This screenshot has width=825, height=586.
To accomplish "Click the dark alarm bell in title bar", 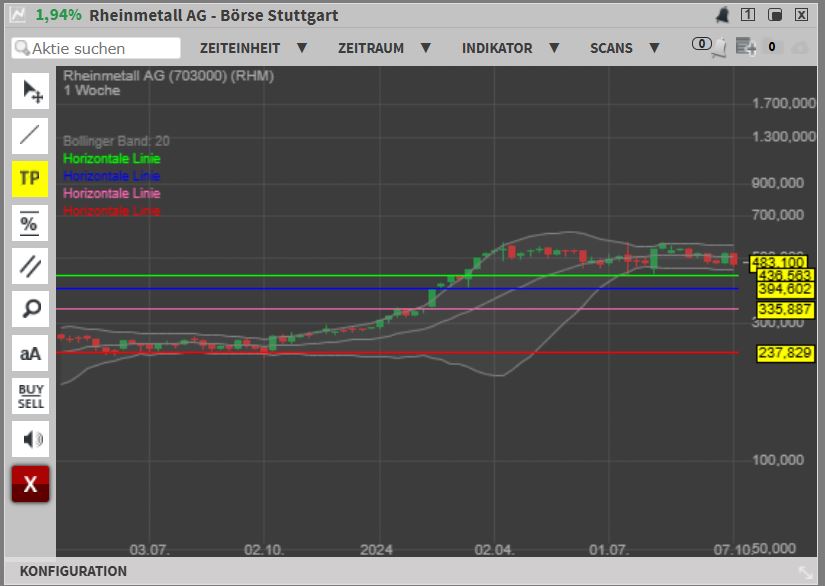I will point(722,15).
